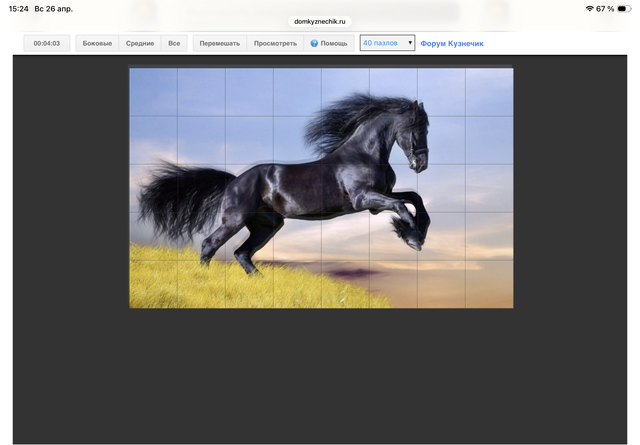Open the 40 пазлов piece-count dropdown
The image size is (640, 445).
tap(387, 44)
